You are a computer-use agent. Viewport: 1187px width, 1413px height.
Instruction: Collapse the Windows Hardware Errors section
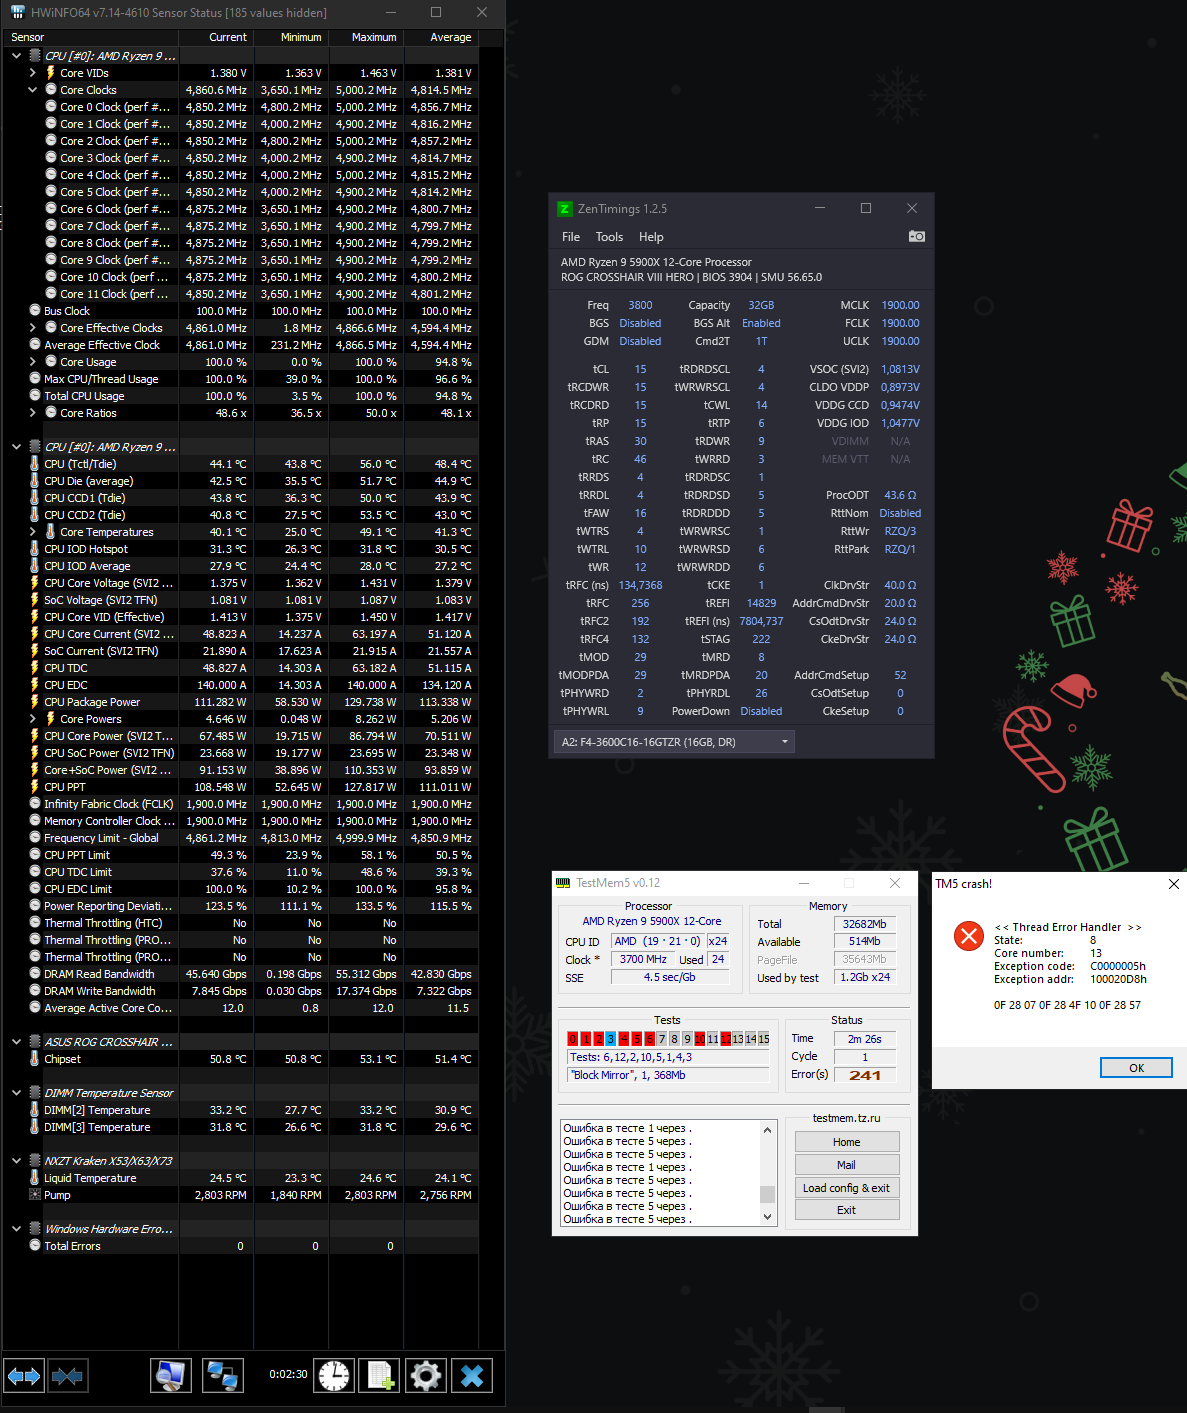(x=16, y=1229)
